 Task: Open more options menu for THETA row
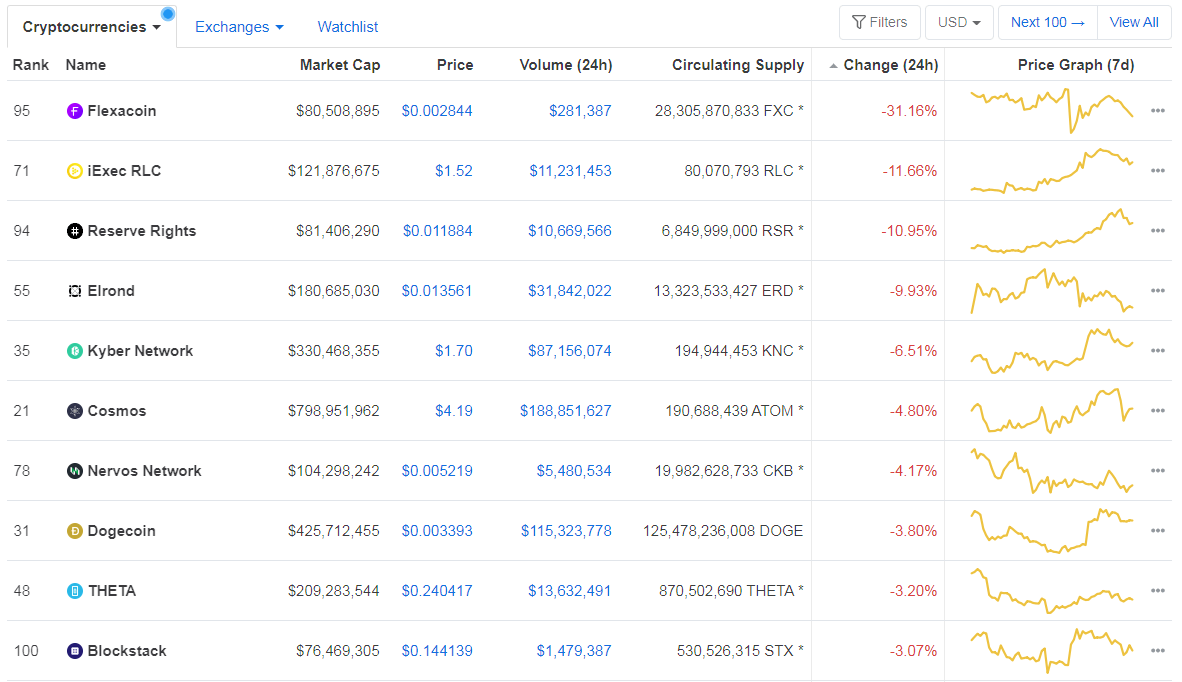coord(1158,591)
